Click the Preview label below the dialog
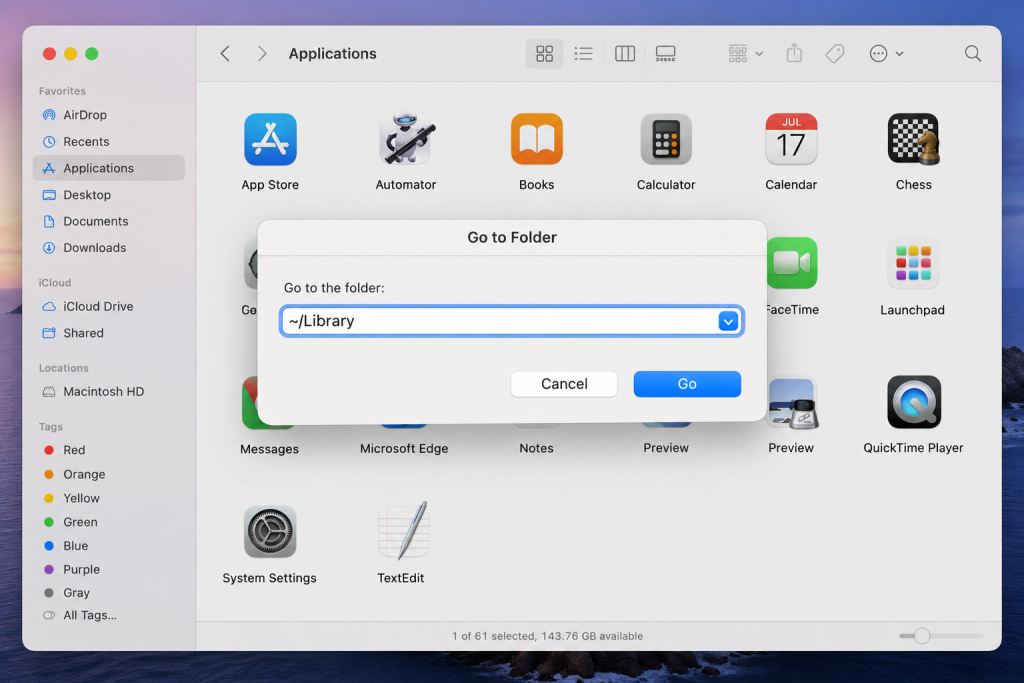 665,448
